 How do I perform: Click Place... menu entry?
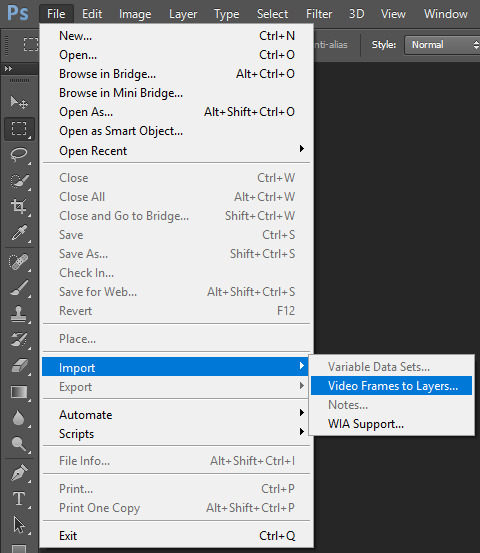click(176, 339)
